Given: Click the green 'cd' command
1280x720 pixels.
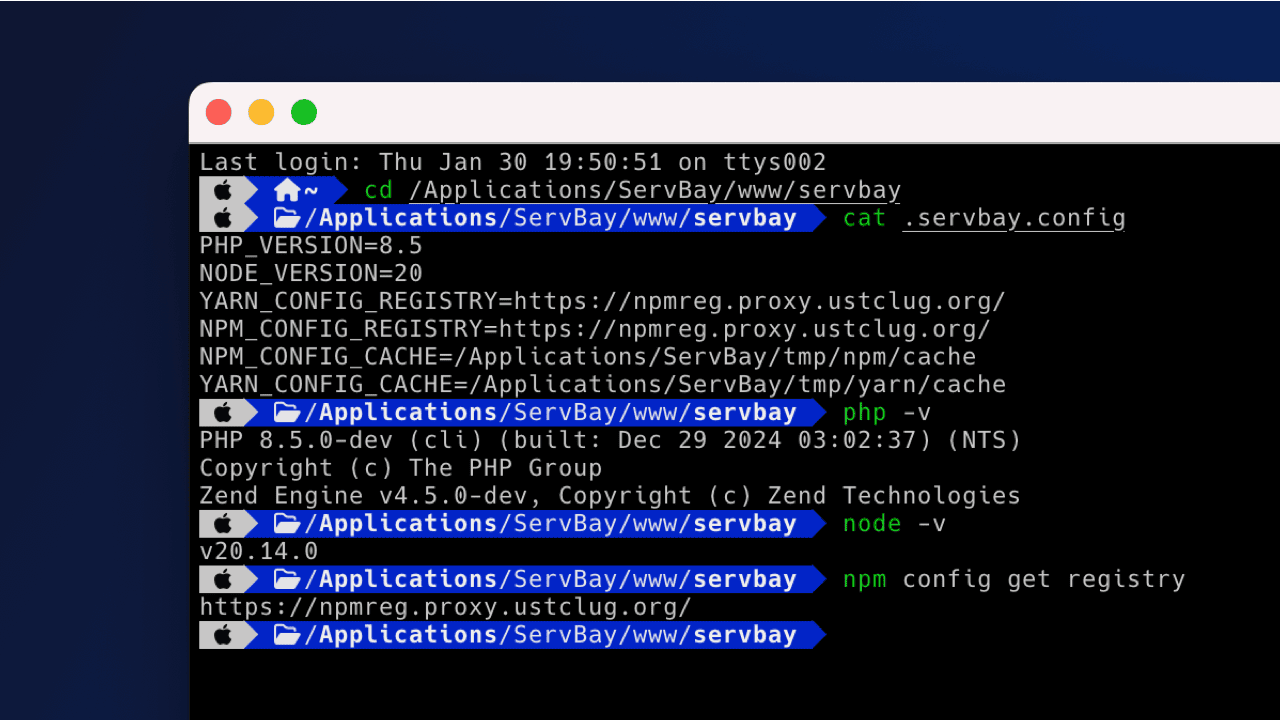Looking at the screenshot, I should click(379, 190).
